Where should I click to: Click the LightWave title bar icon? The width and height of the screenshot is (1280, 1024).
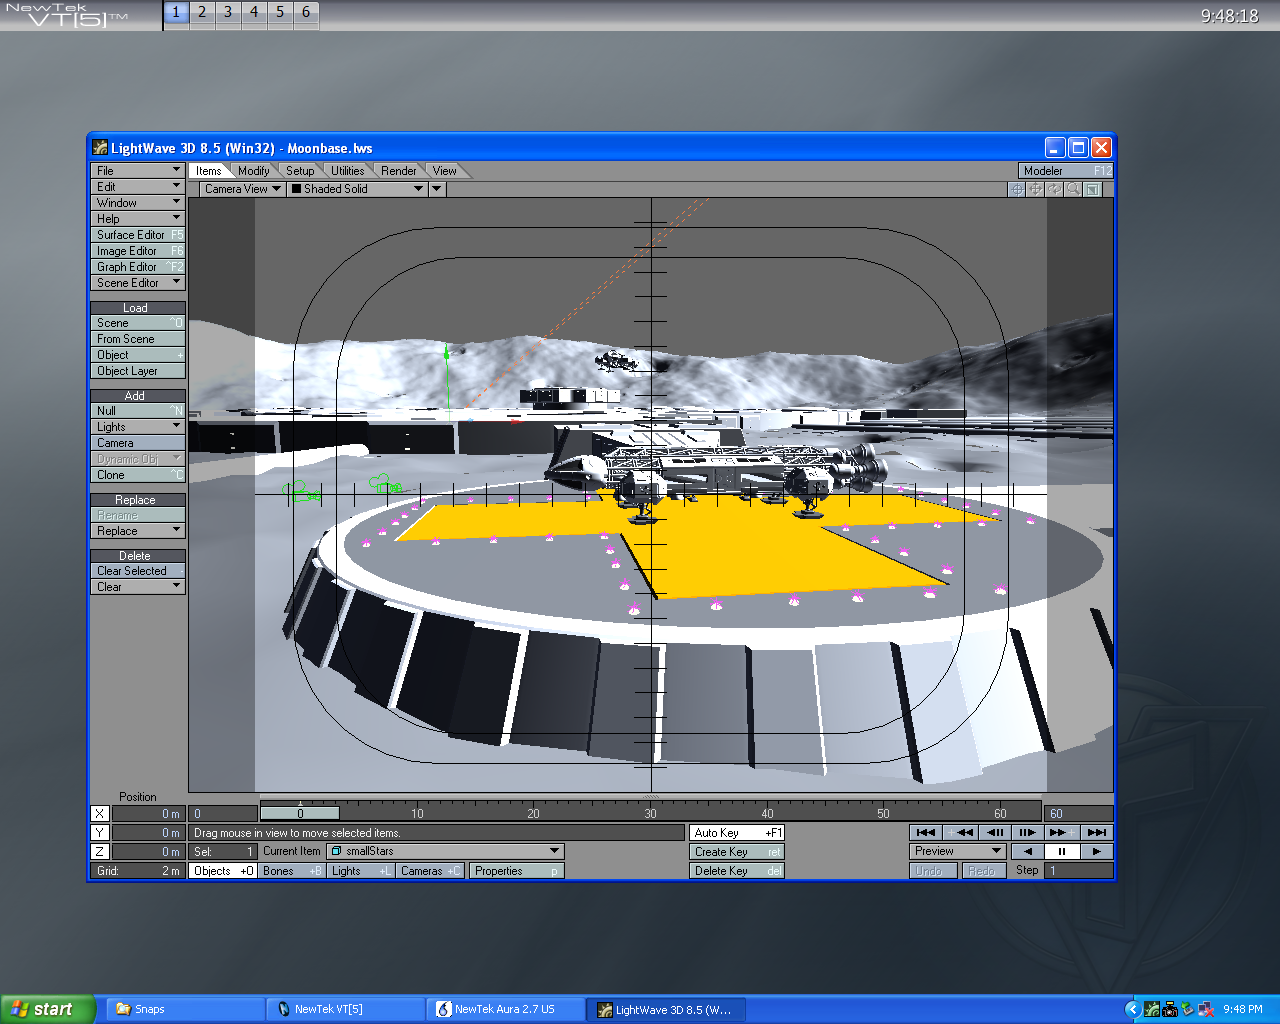[100, 148]
